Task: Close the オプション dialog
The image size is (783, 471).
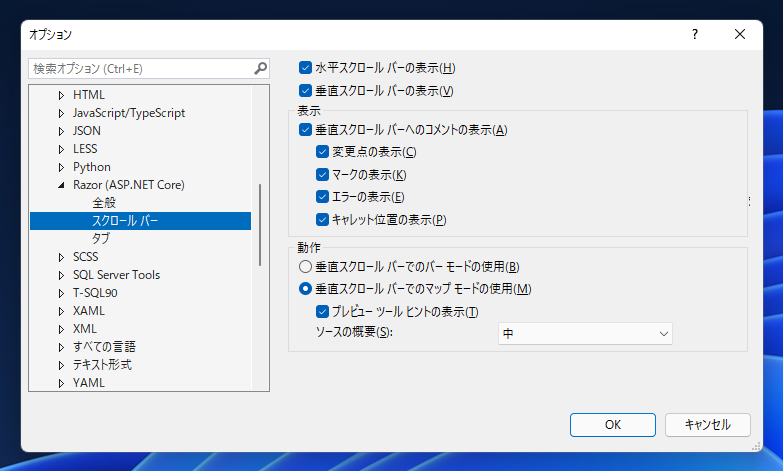Action: click(x=740, y=34)
